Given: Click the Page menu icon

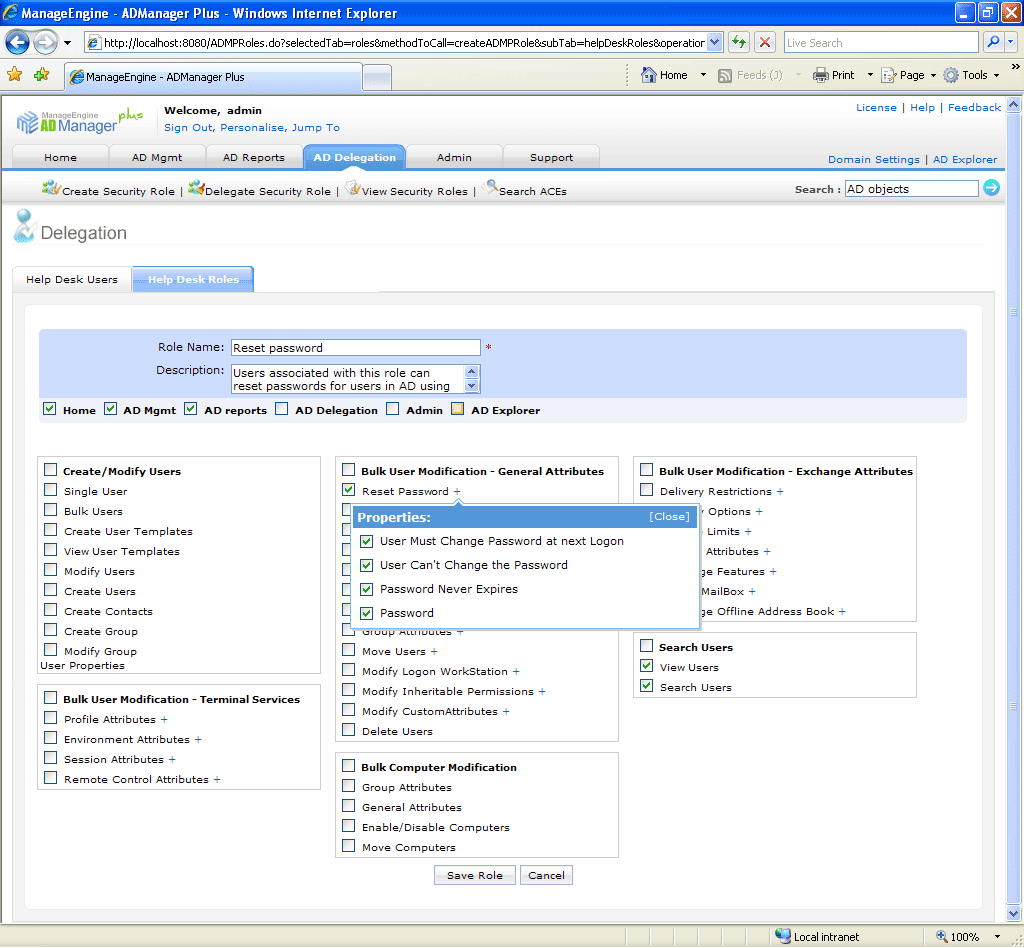Looking at the screenshot, I should [888, 75].
